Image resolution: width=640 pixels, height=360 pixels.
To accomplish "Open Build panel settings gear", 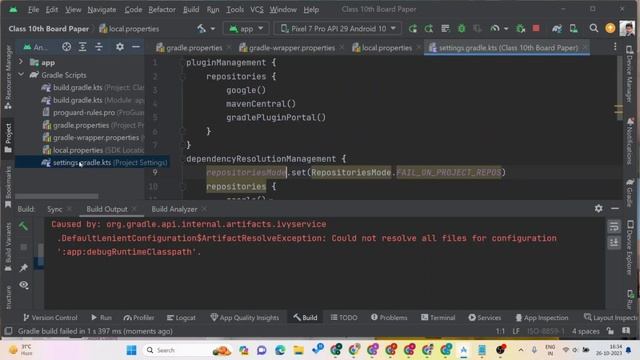I will pyautogui.click(x=598, y=209).
